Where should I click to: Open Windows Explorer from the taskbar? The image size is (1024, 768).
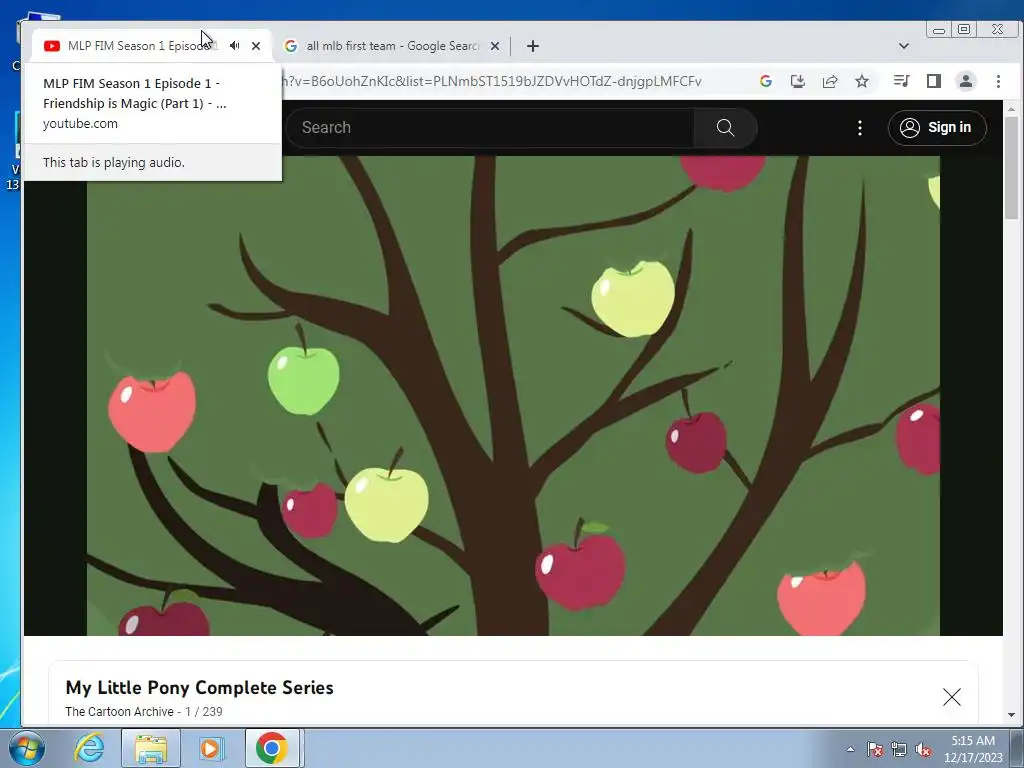(150, 748)
